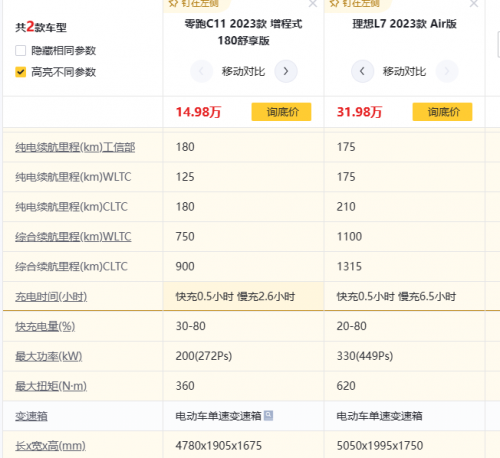Click the 31.98万 price
This screenshot has height=458, width=500.
click(359, 112)
